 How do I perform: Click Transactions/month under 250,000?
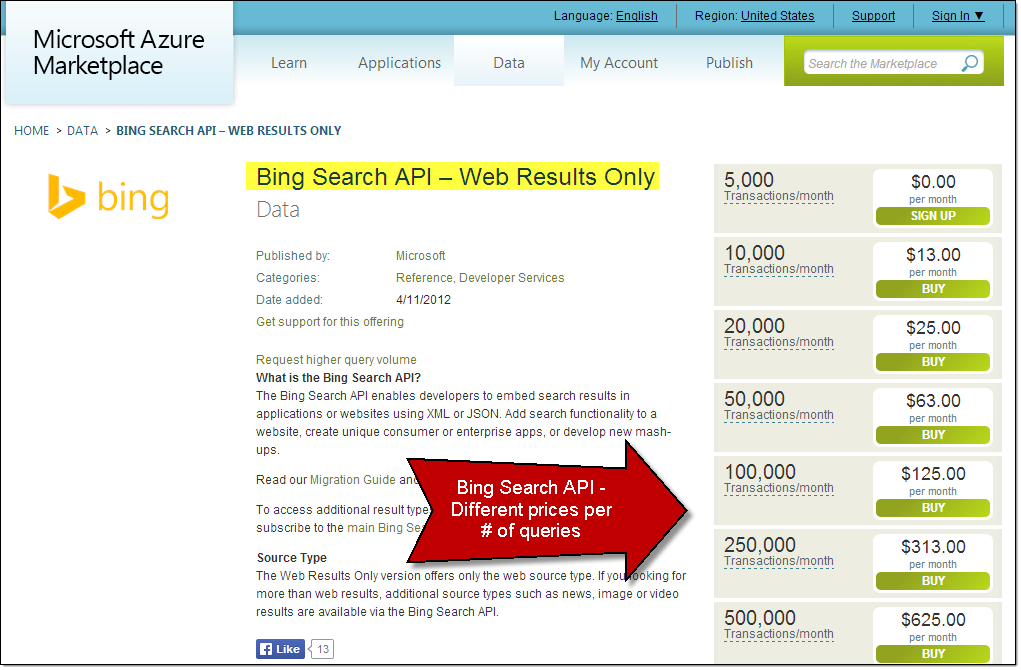[x=779, y=561]
